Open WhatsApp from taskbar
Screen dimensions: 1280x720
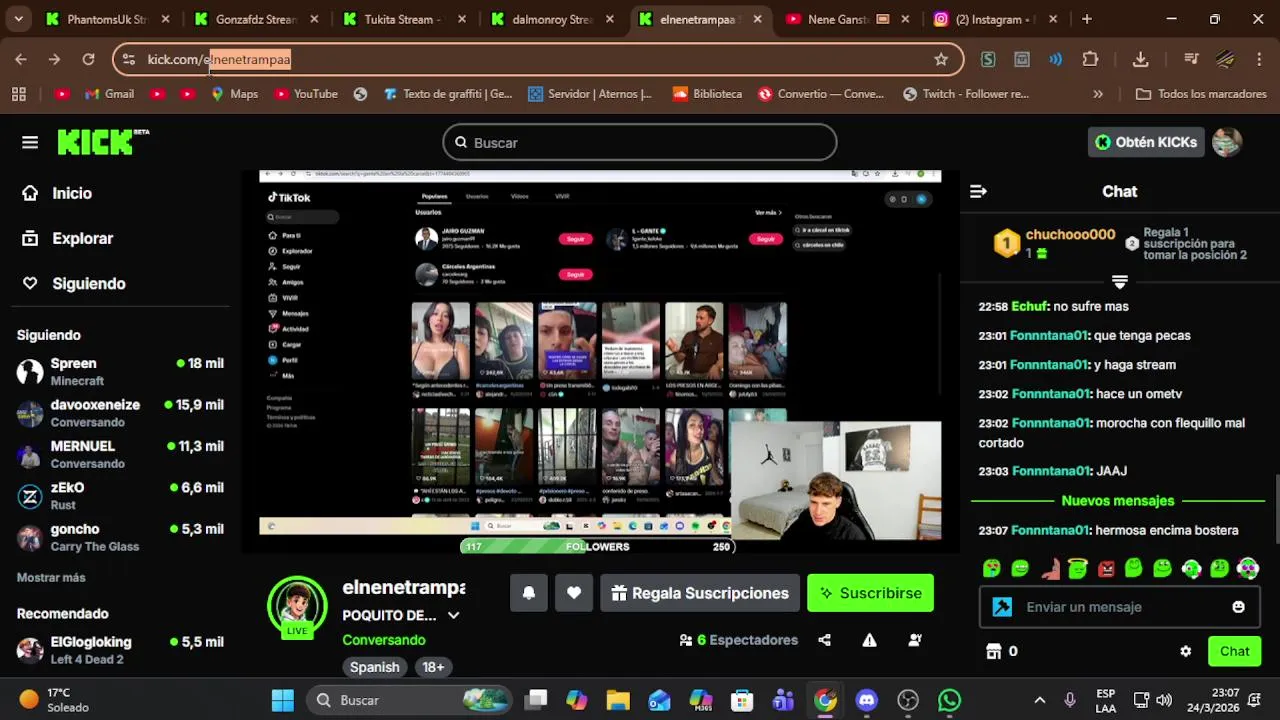[x=949, y=700]
